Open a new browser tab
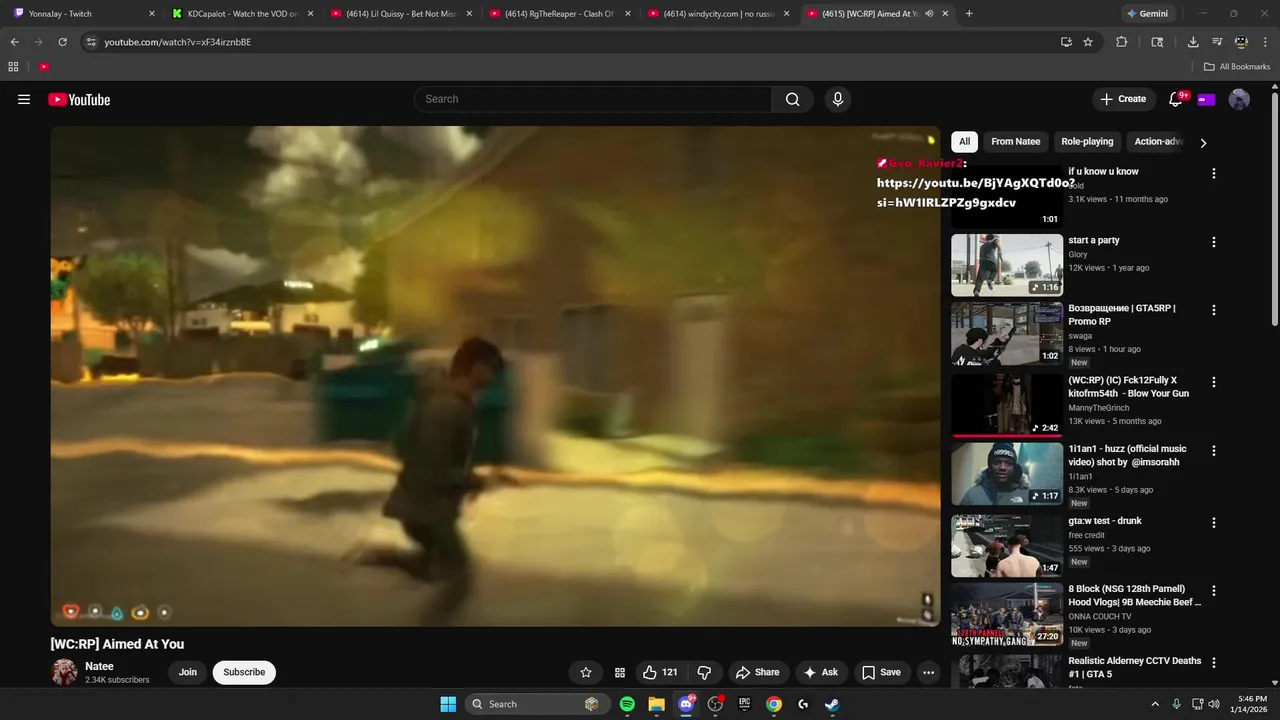Screen dimensions: 1280x720 969,14
